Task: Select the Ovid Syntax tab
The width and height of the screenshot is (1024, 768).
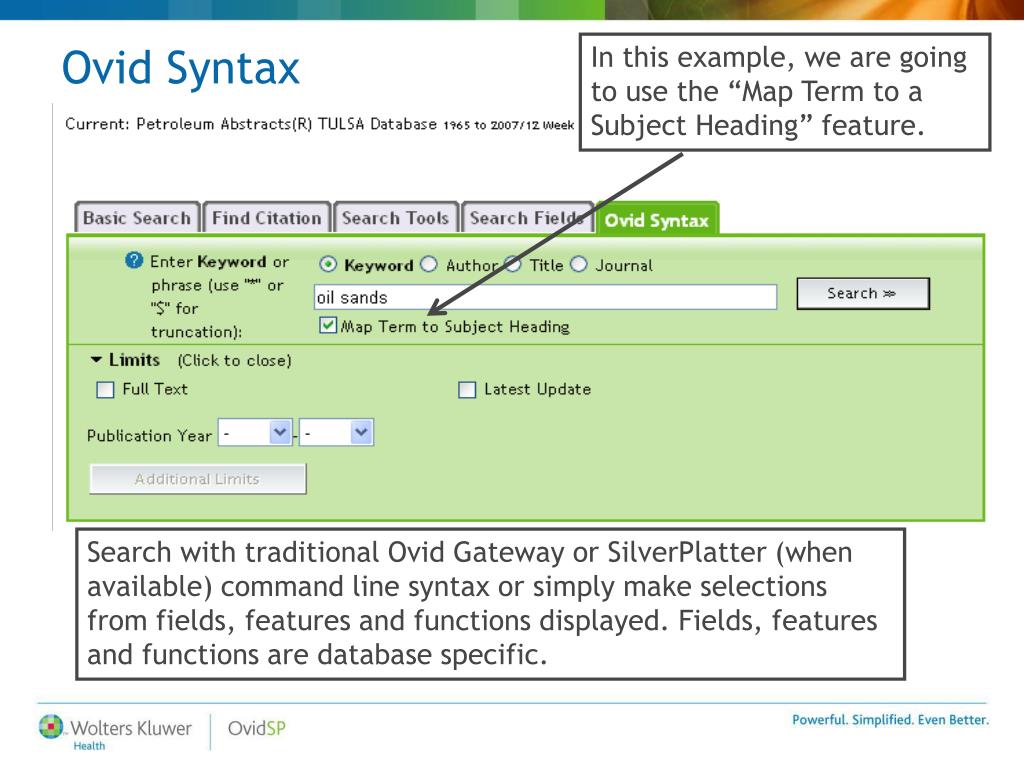Action: 657,219
